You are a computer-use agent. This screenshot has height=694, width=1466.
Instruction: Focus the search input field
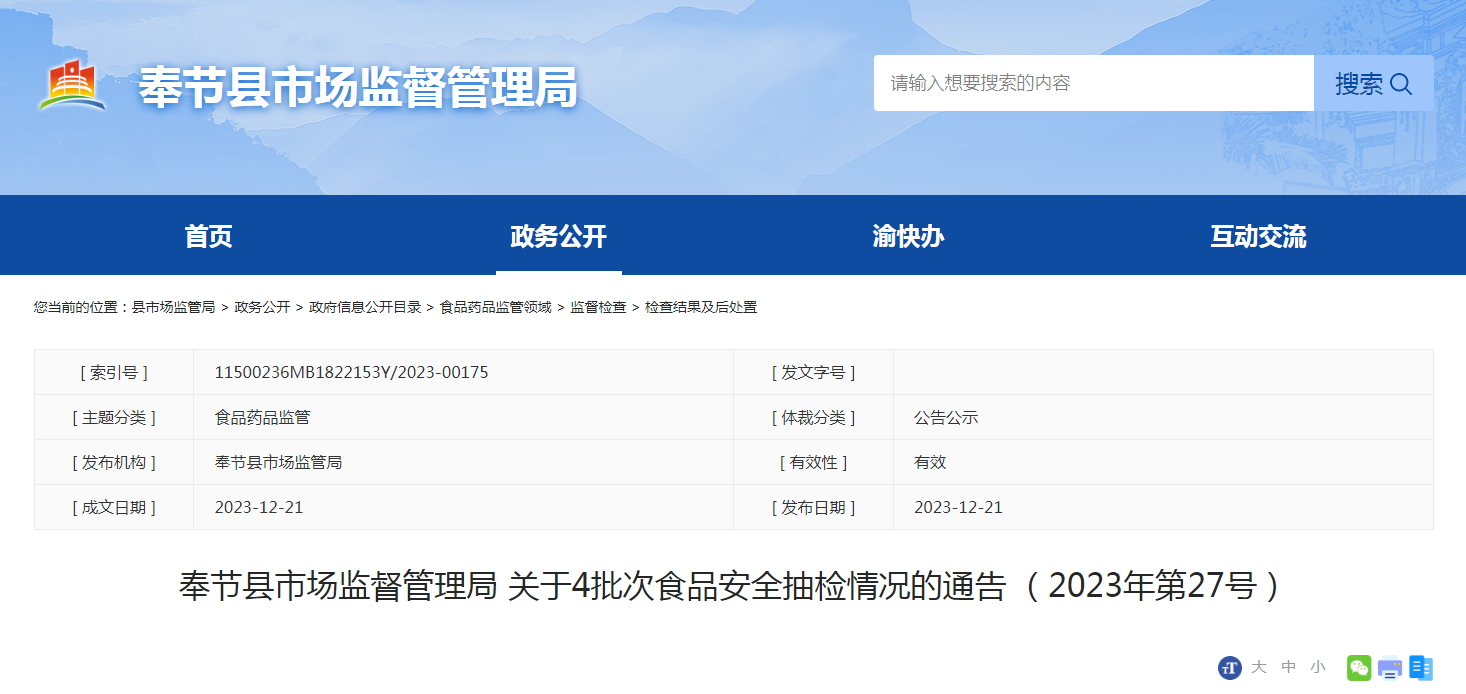click(x=1093, y=83)
